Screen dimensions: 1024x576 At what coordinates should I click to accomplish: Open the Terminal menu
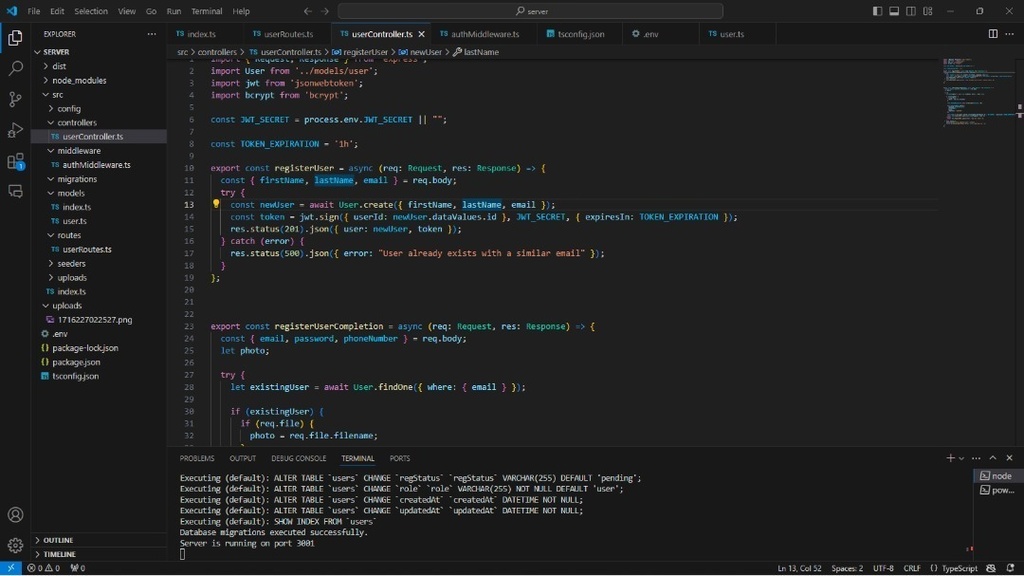pos(206,11)
